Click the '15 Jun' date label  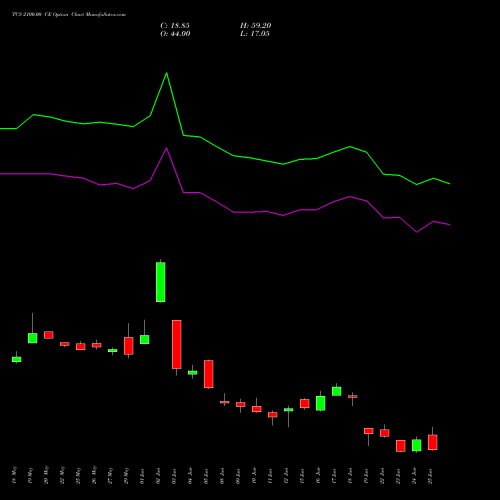302,476
